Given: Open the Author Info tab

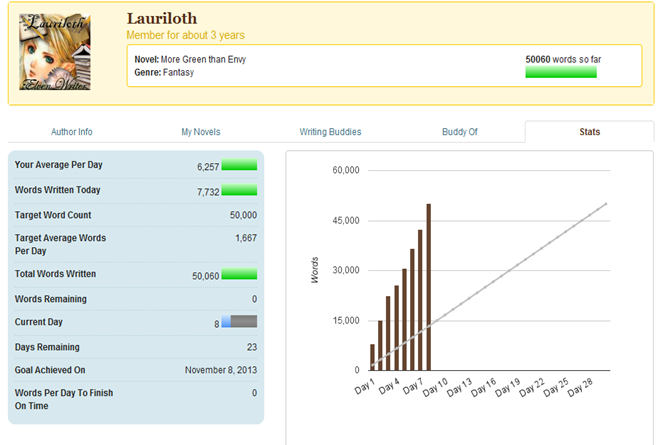Looking at the screenshot, I should (x=72, y=132).
